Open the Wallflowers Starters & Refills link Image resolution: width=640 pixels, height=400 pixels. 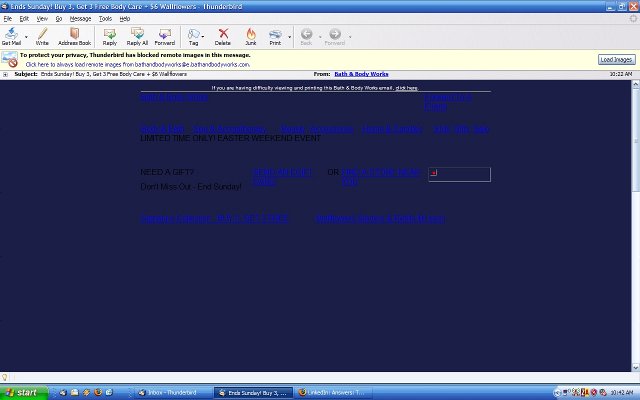(x=380, y=218)
